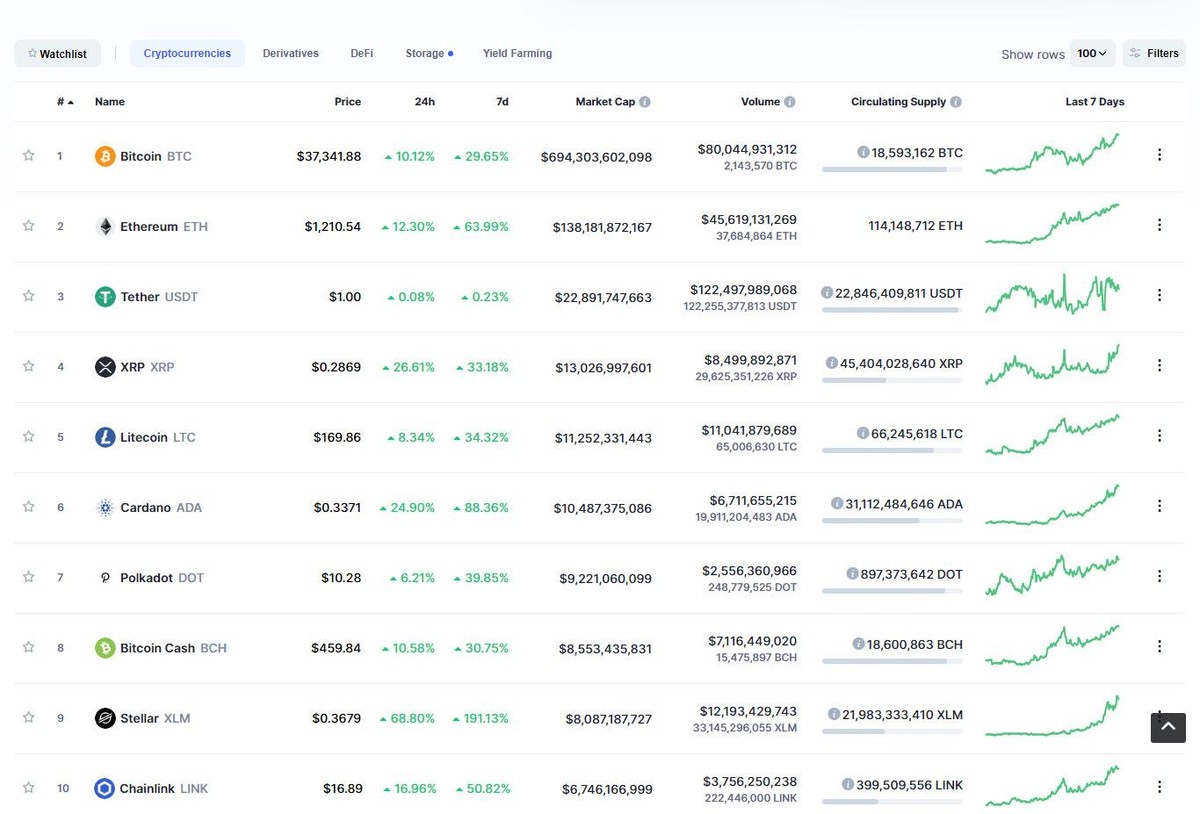Toggle the watchlist star for Cardano
This screenshot has width=1200, height=814.
tap(28, 507)
